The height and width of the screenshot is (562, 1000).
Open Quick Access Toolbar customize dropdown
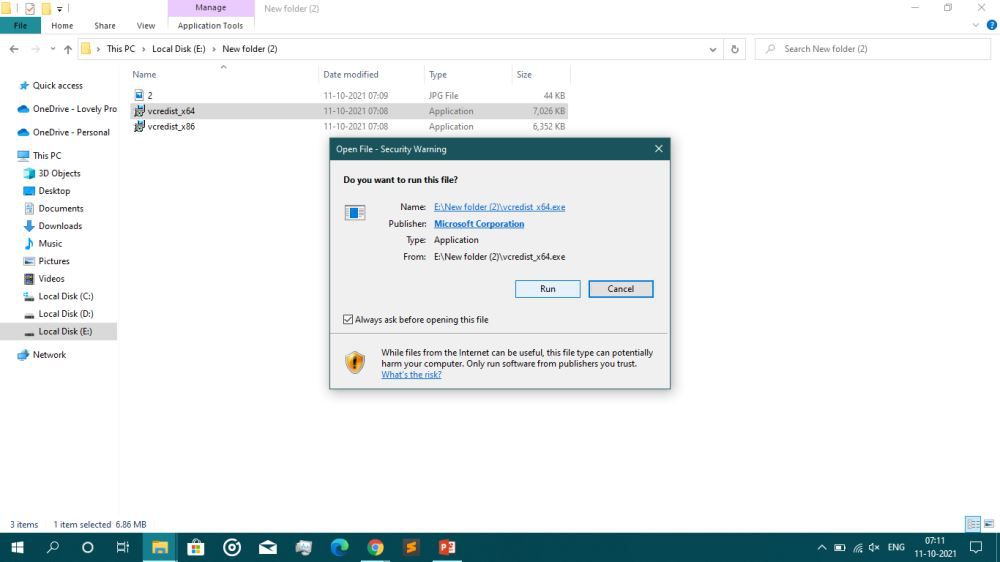[59, 9]
